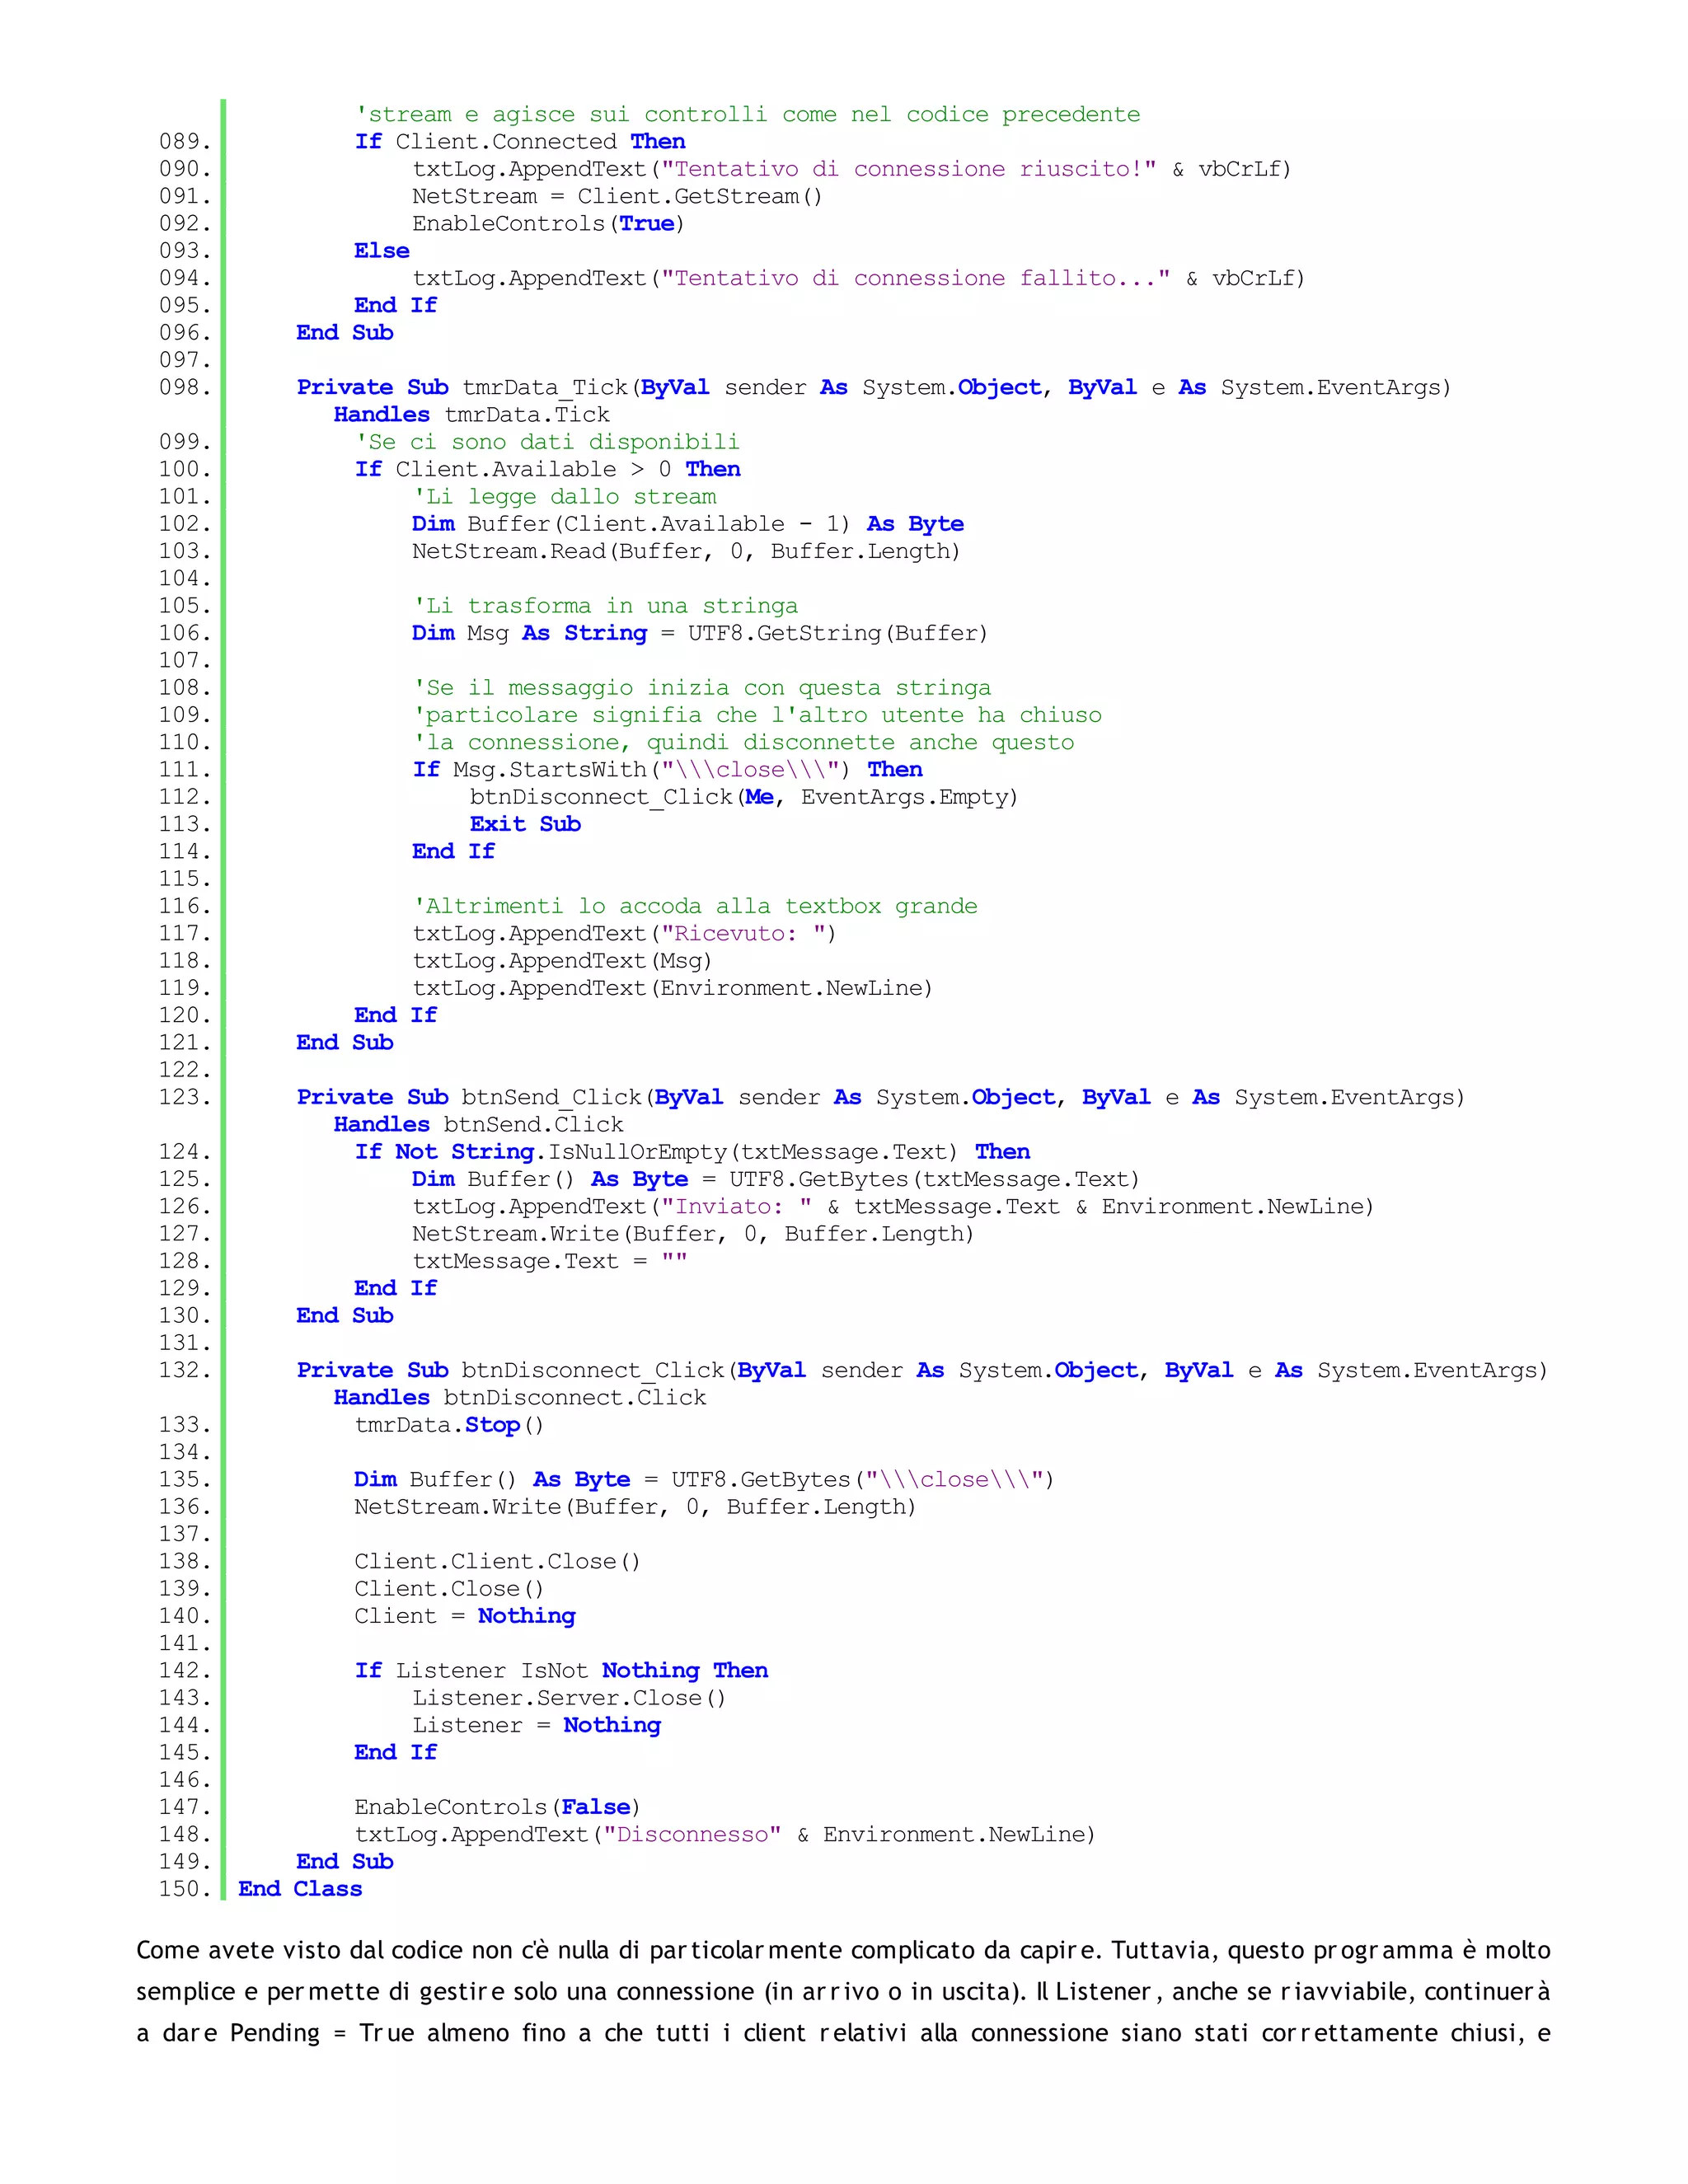This screenshot has width=1688, height=2184.
Task: Click 'Private Sub tmrData_Tick' declaration
Action: pos(462,388)
